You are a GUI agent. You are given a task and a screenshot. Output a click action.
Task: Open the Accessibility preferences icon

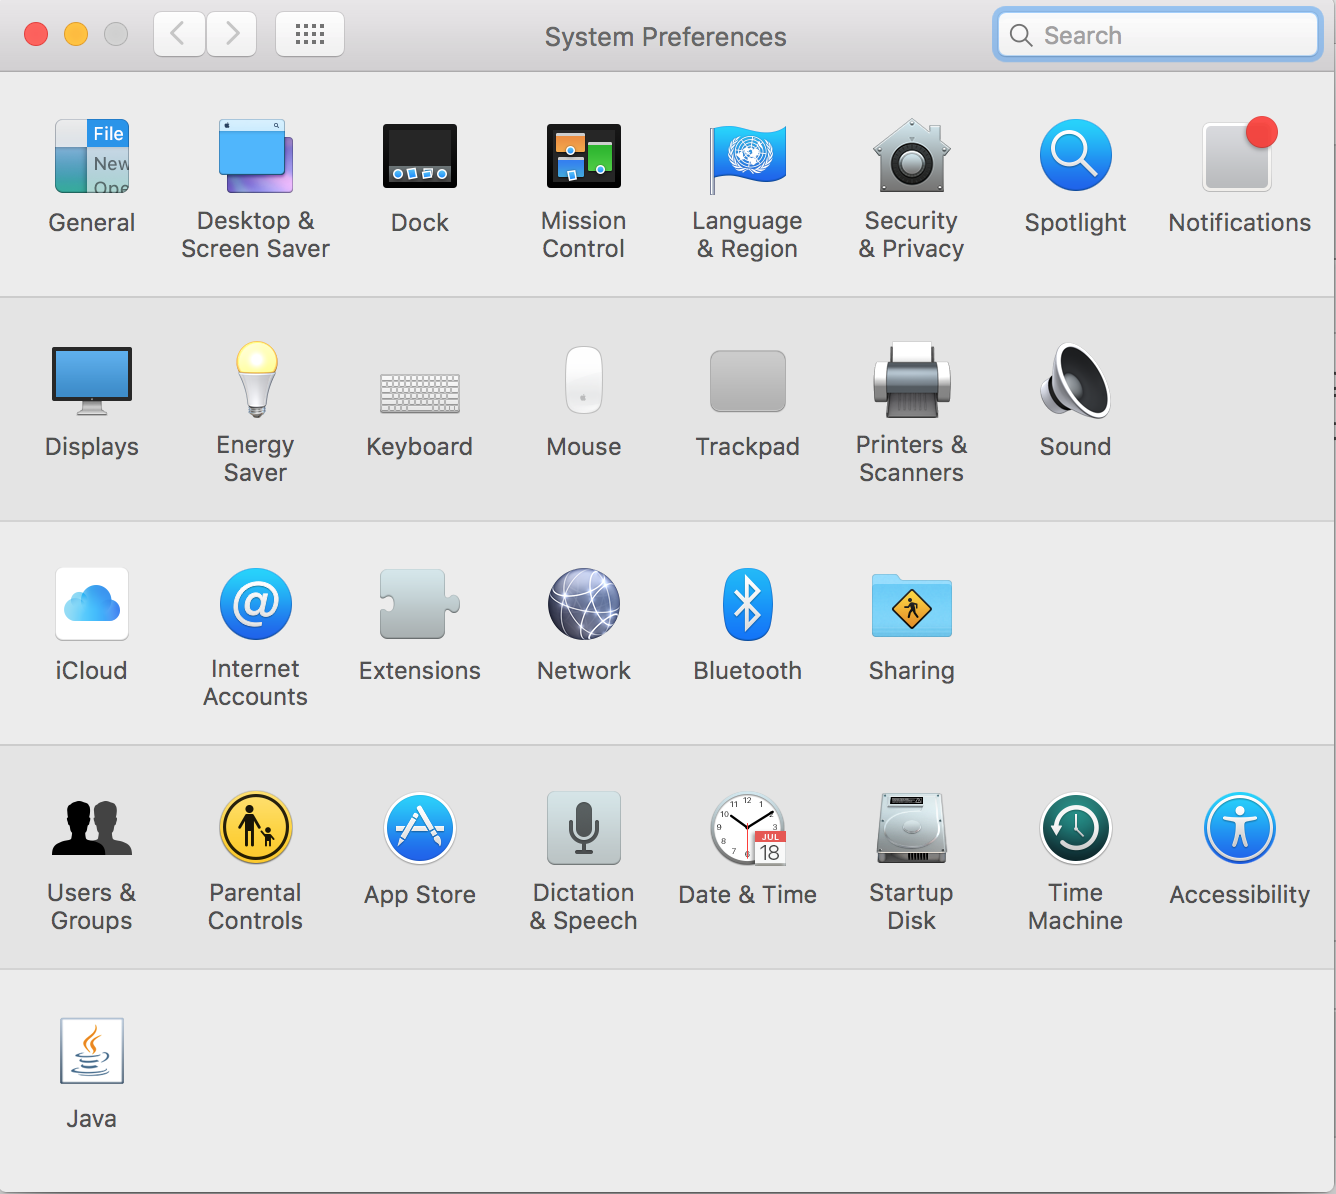tap(1240, 828)
